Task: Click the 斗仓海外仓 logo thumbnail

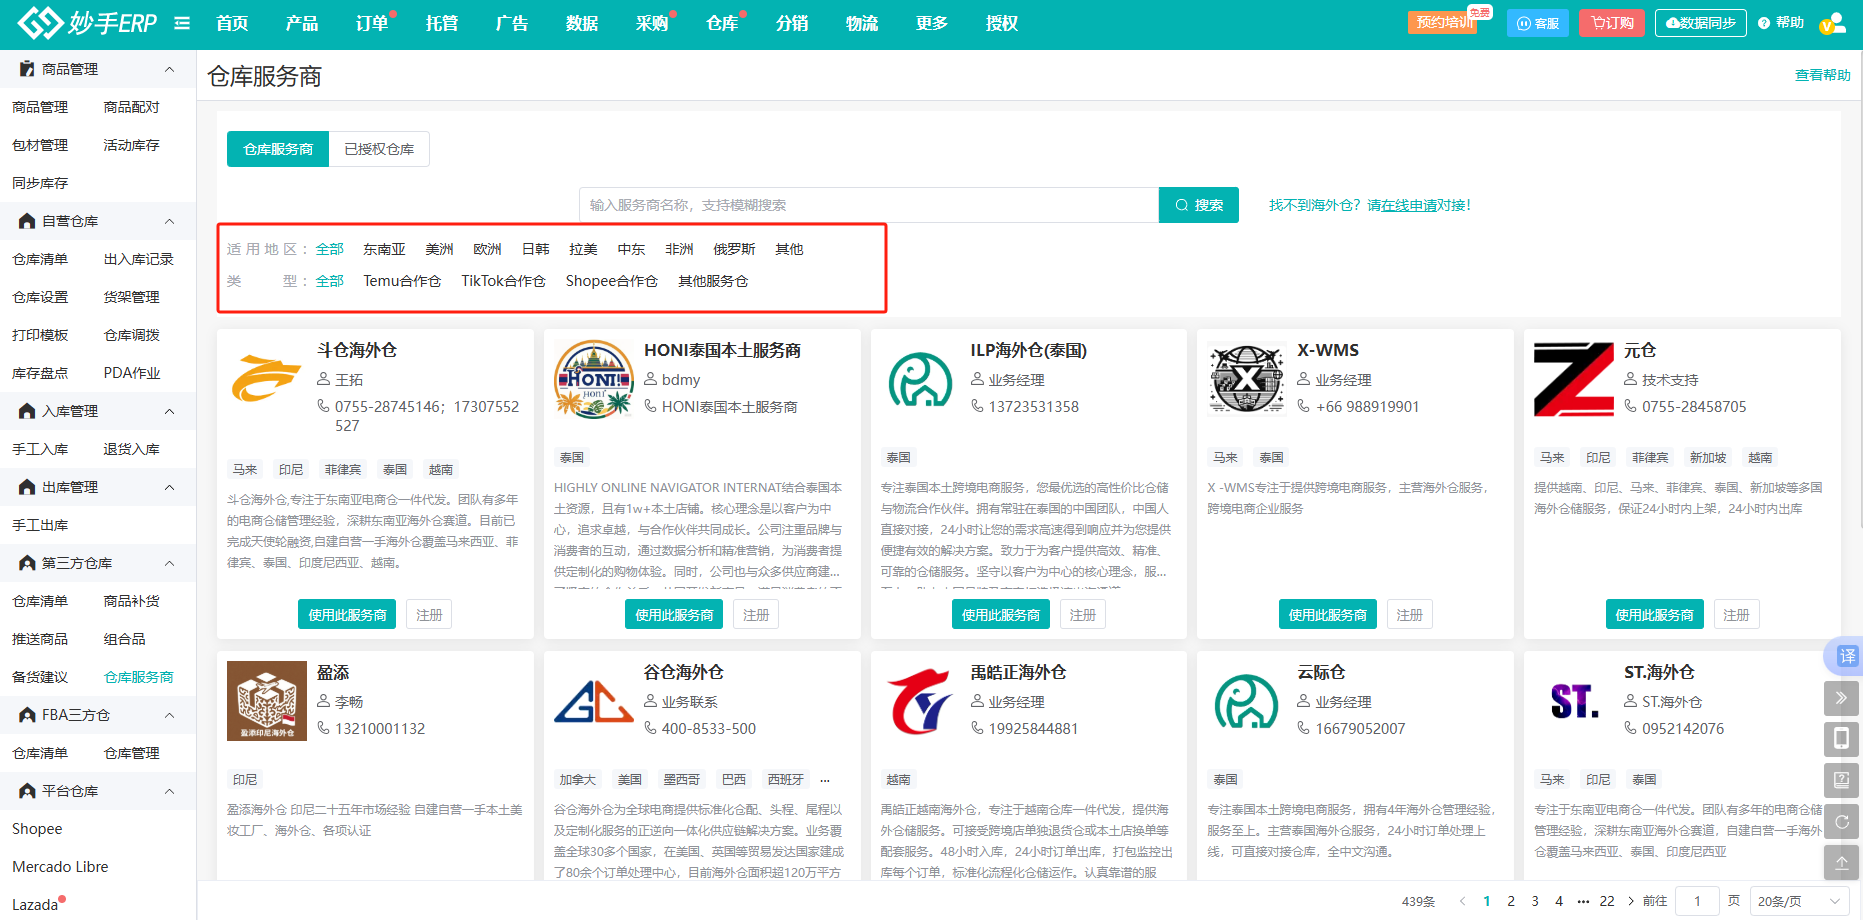Action: (266, 381)
